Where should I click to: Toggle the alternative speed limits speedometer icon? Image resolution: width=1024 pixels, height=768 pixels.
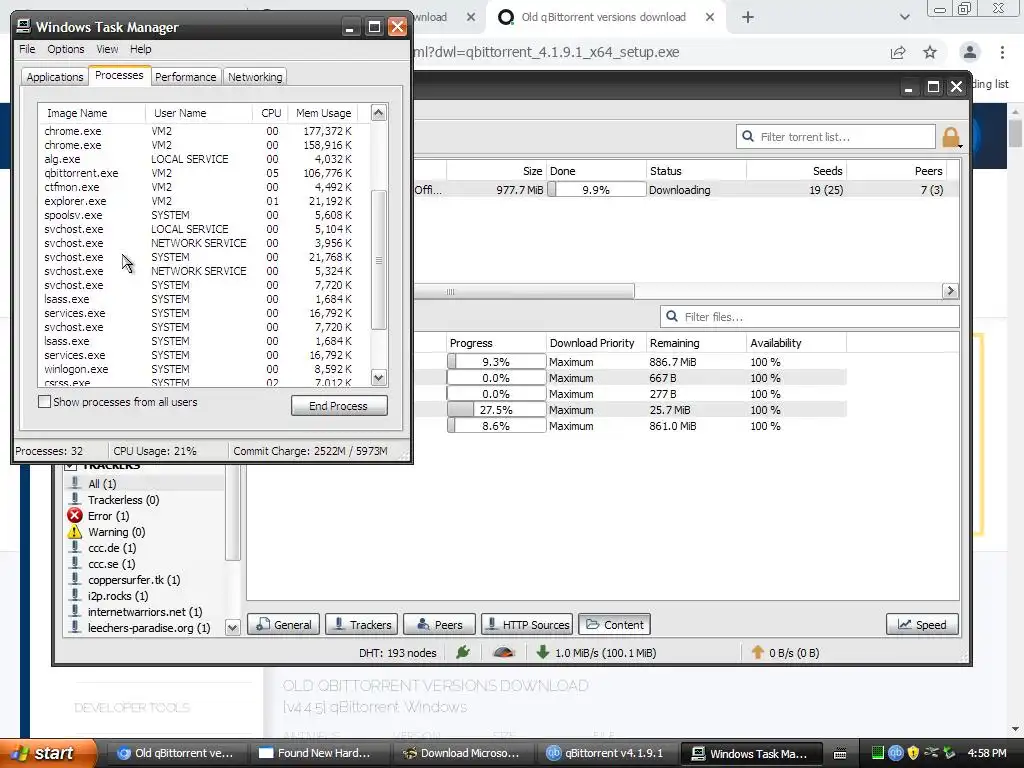(504, 652)
